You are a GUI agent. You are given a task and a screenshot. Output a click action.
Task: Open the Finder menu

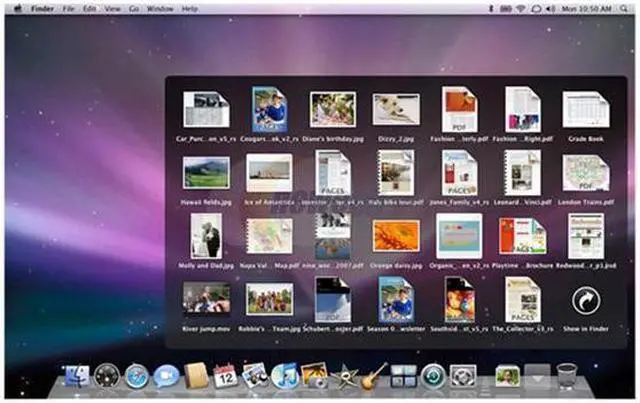click(42, 9)
